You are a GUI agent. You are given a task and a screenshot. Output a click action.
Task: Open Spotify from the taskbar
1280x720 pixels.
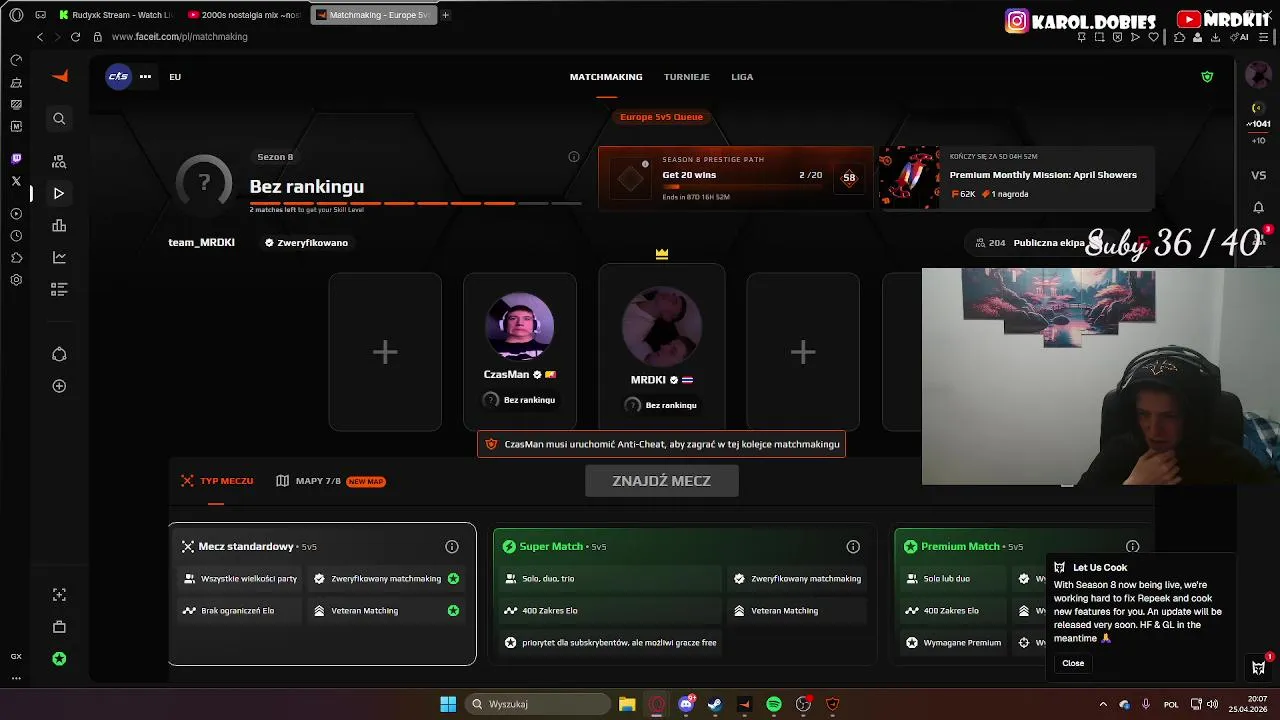774,704
